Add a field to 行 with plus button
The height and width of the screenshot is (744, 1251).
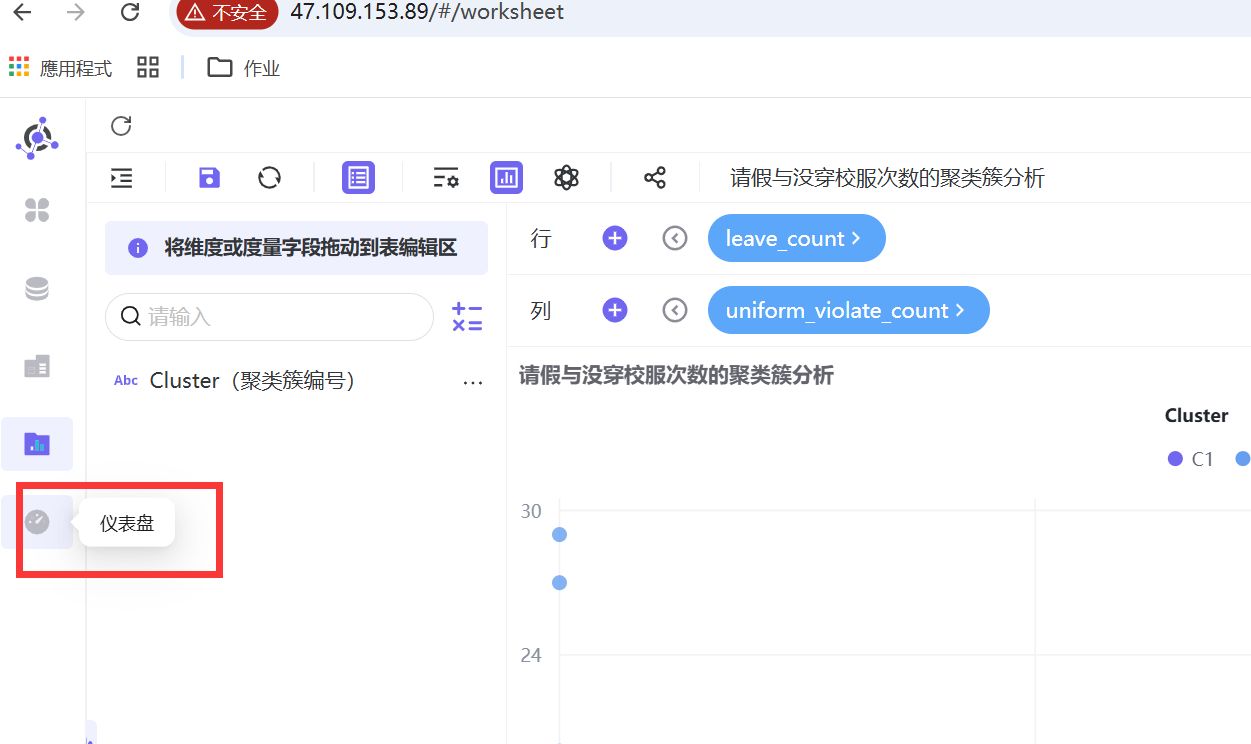pyautogui.click(x=615, y=238)
